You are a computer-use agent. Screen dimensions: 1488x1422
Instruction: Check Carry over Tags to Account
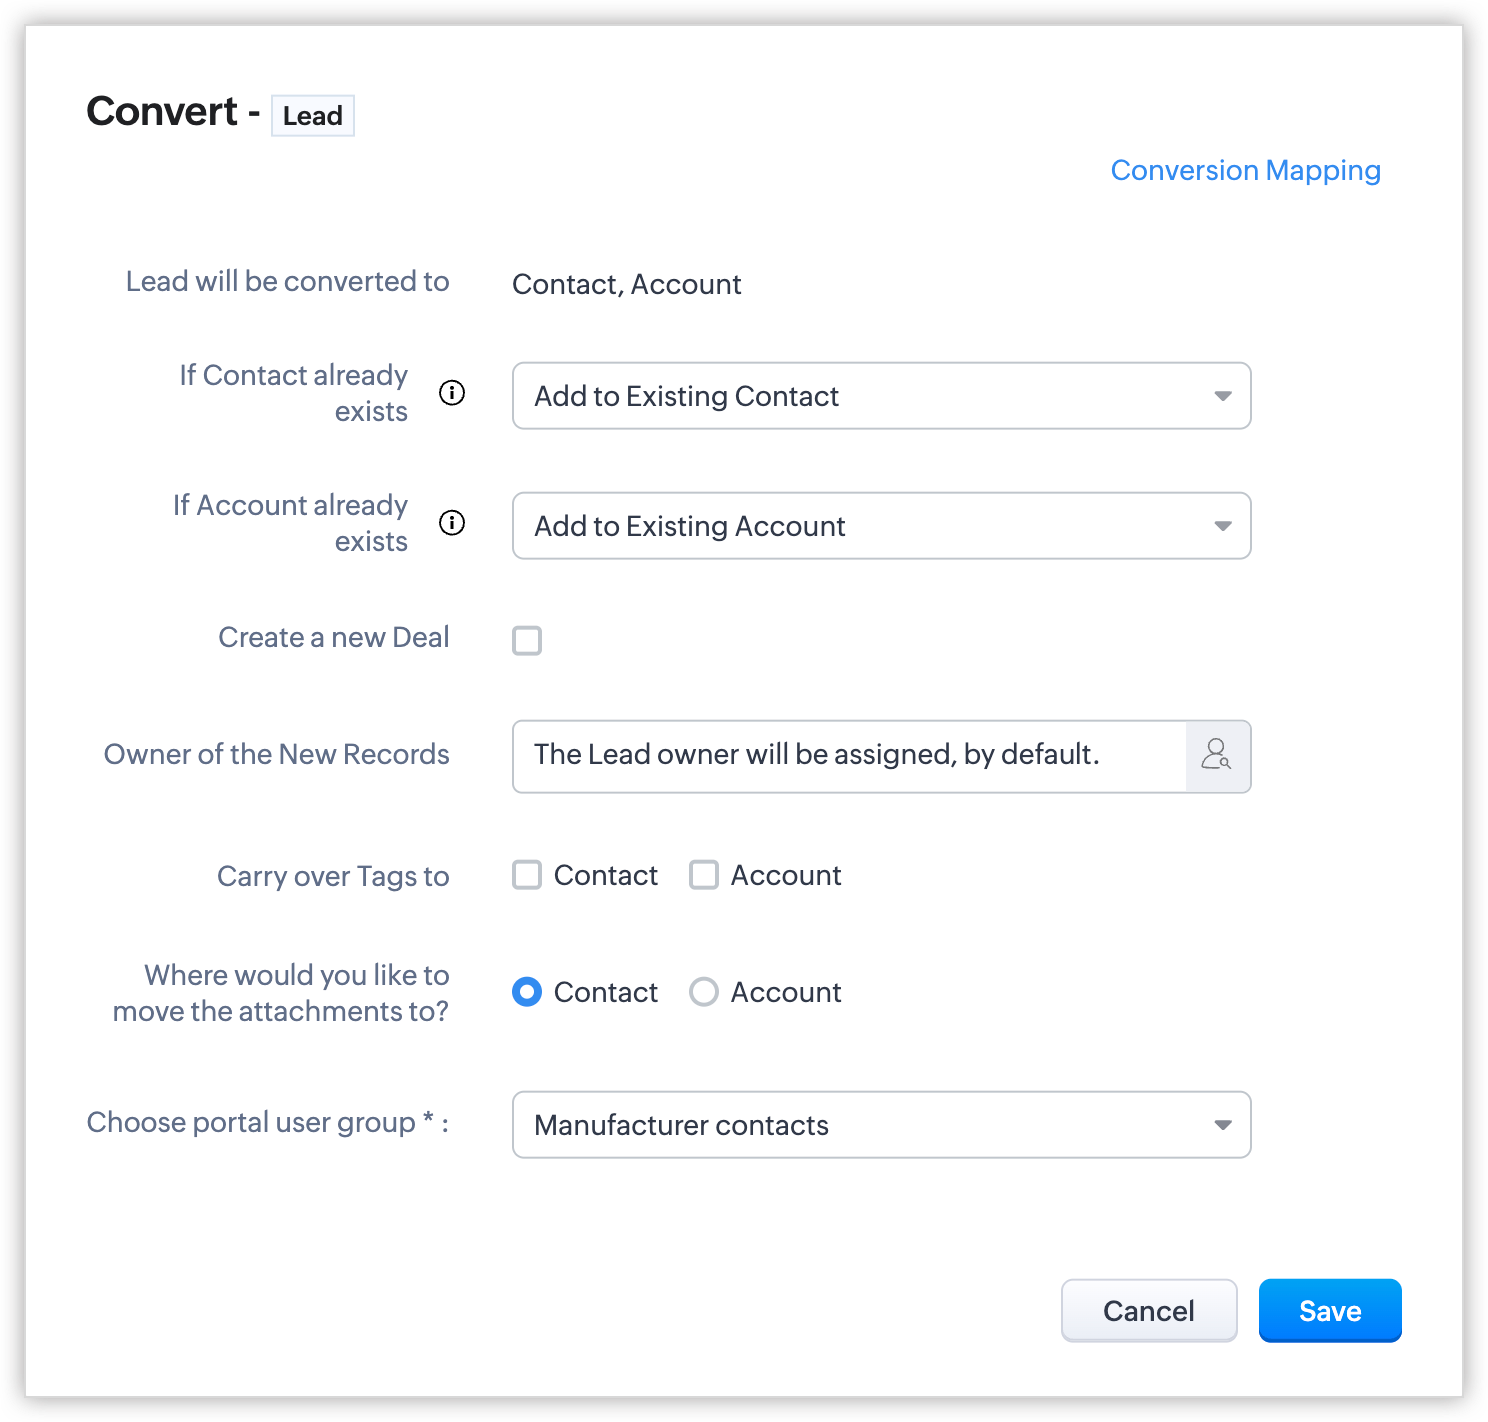[704, 875]
